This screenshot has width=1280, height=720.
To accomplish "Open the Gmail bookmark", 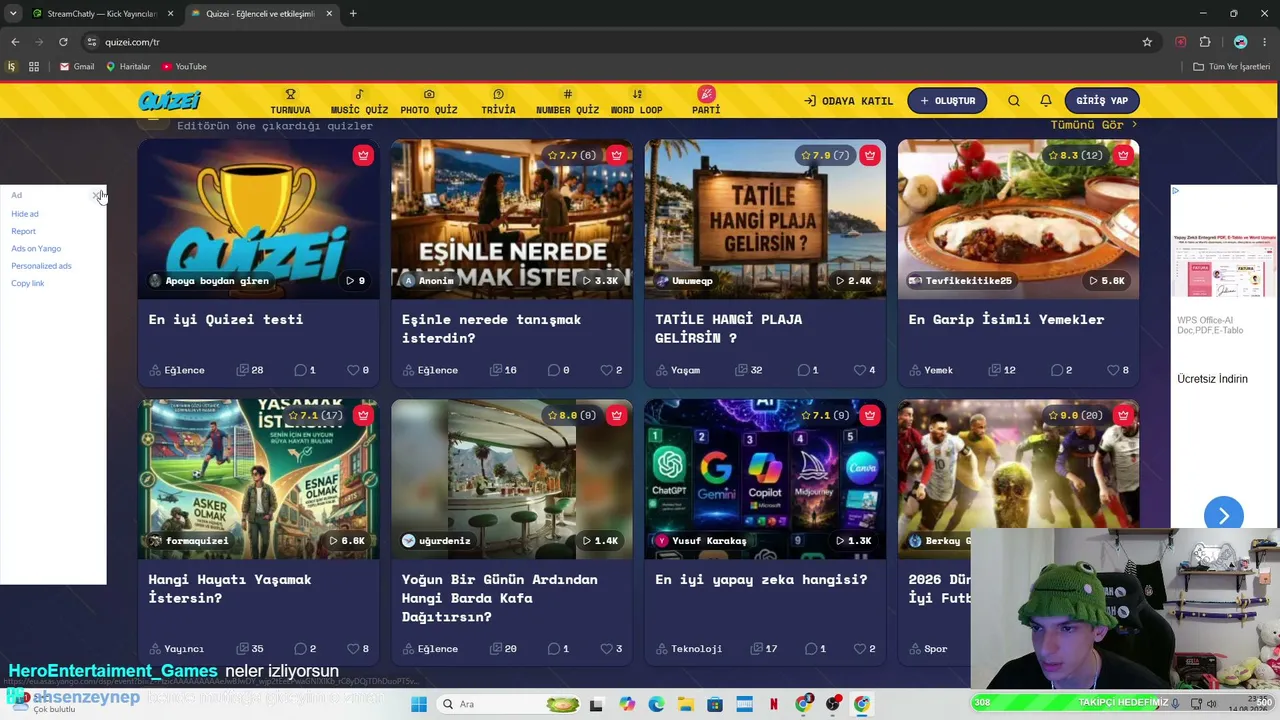I will point(77,67).
